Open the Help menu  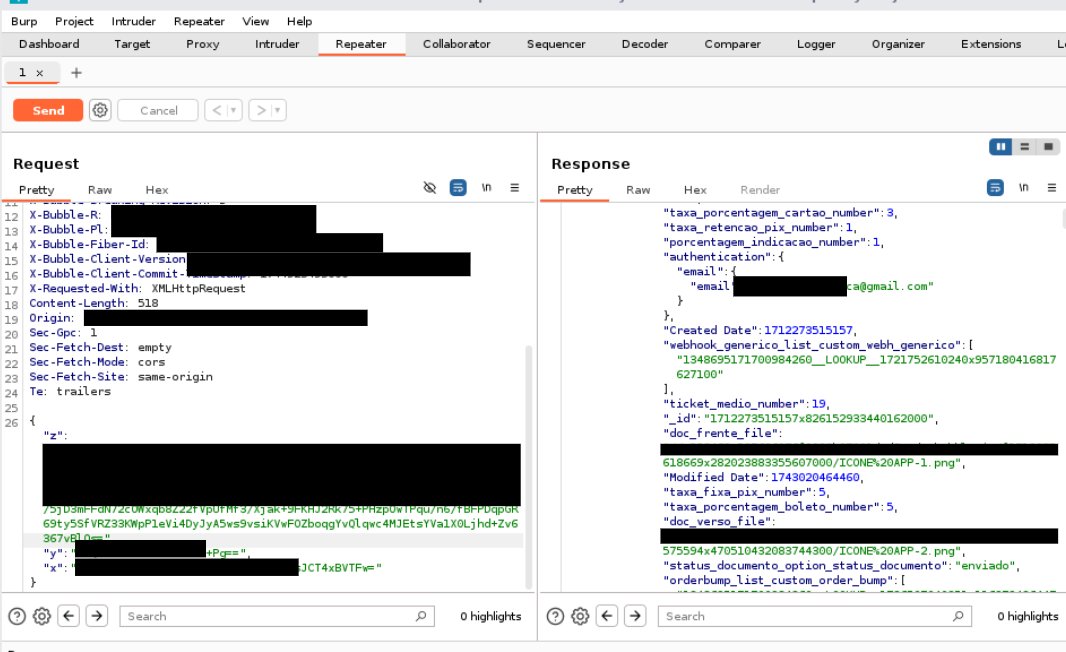pyautogui.click(x=299, y=21)
